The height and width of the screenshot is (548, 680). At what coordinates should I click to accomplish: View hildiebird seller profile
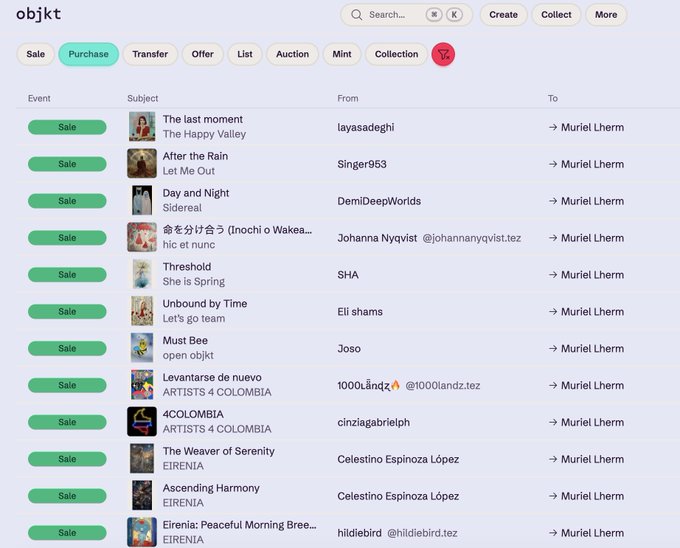360,532
